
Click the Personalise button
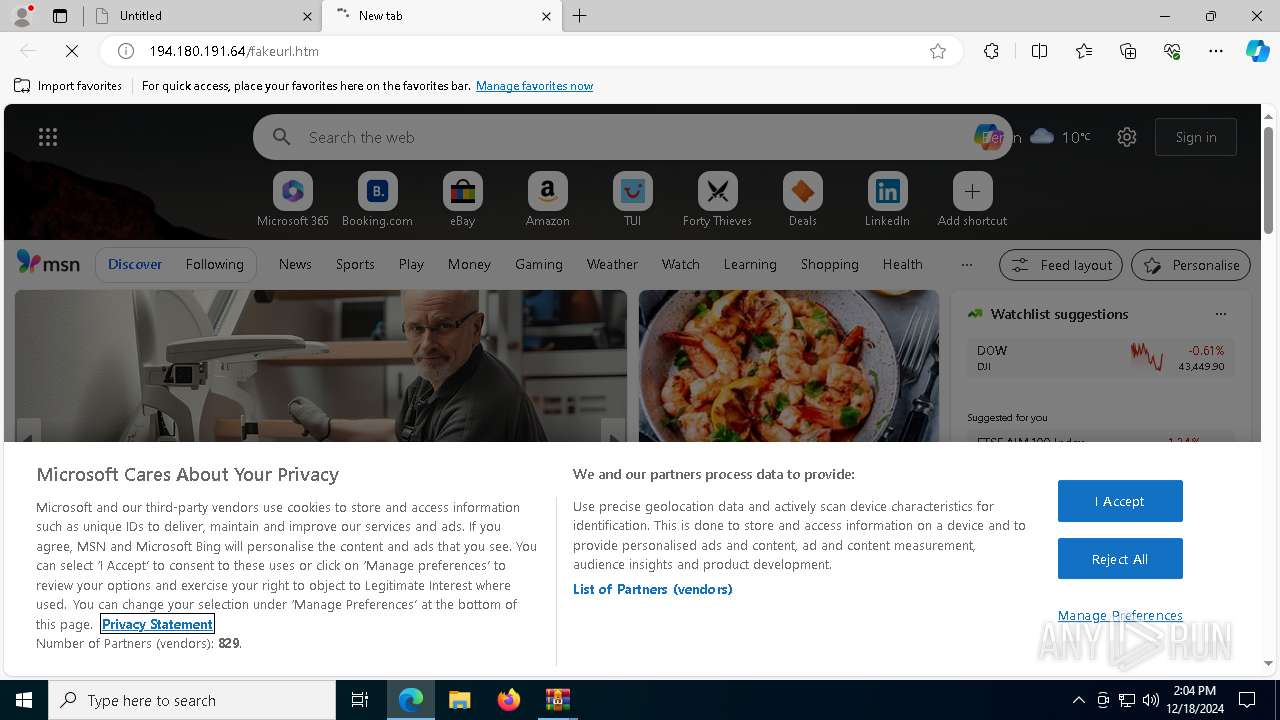point(1191,265)
